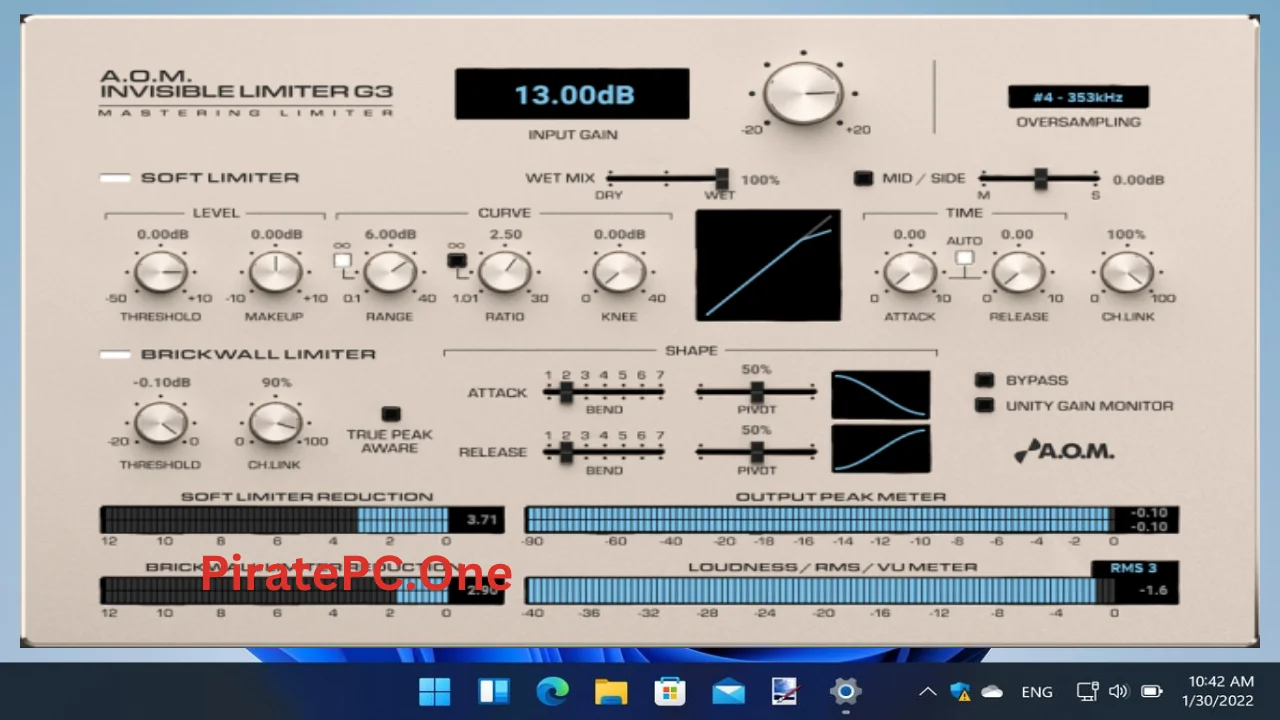Click the wet mix 100% value
Image resolution: width=1280 pixels, height=720 pixels.
[x=760, y=180]
